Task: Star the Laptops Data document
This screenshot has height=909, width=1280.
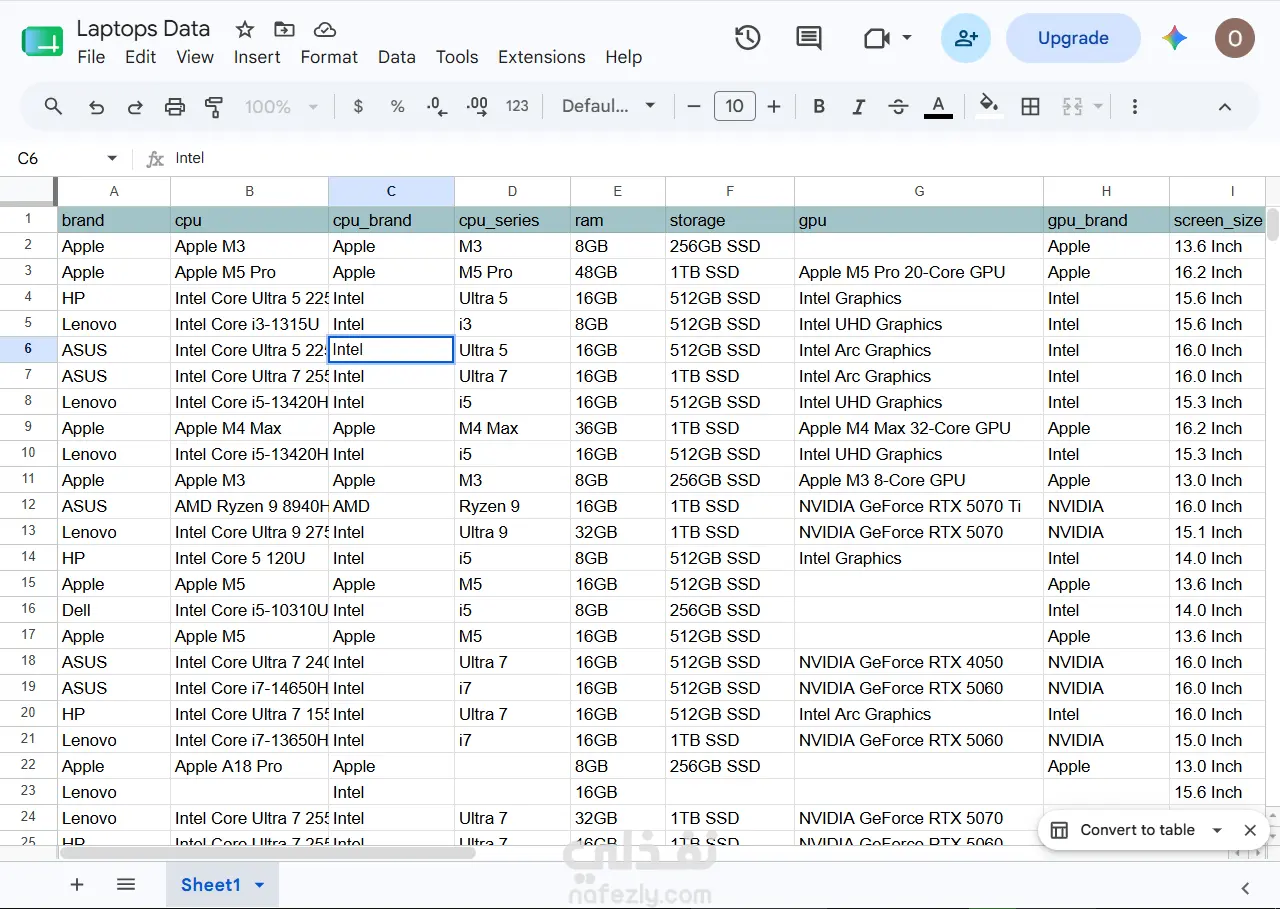Action: tap(245, 29)
